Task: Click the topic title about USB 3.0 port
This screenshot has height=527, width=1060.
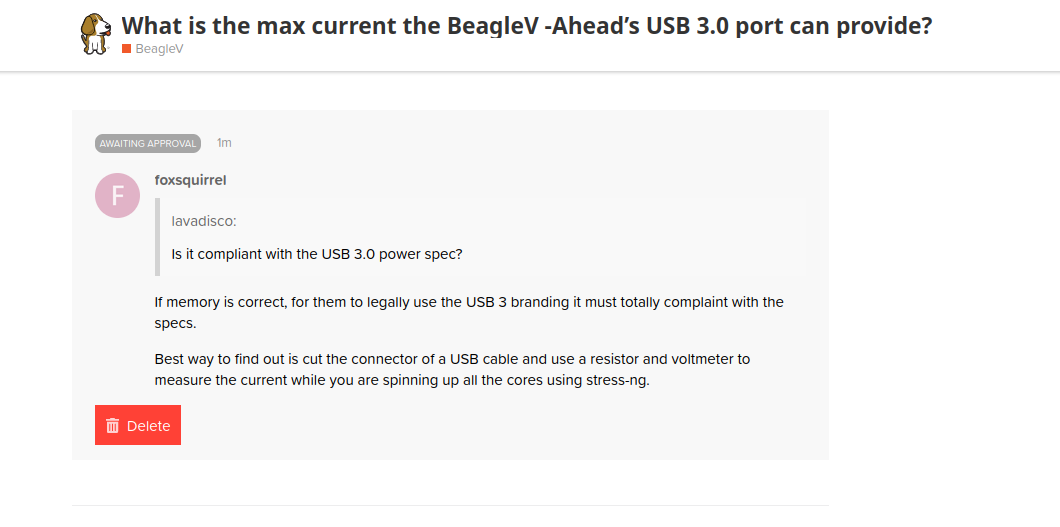Action: pos(527,26)
